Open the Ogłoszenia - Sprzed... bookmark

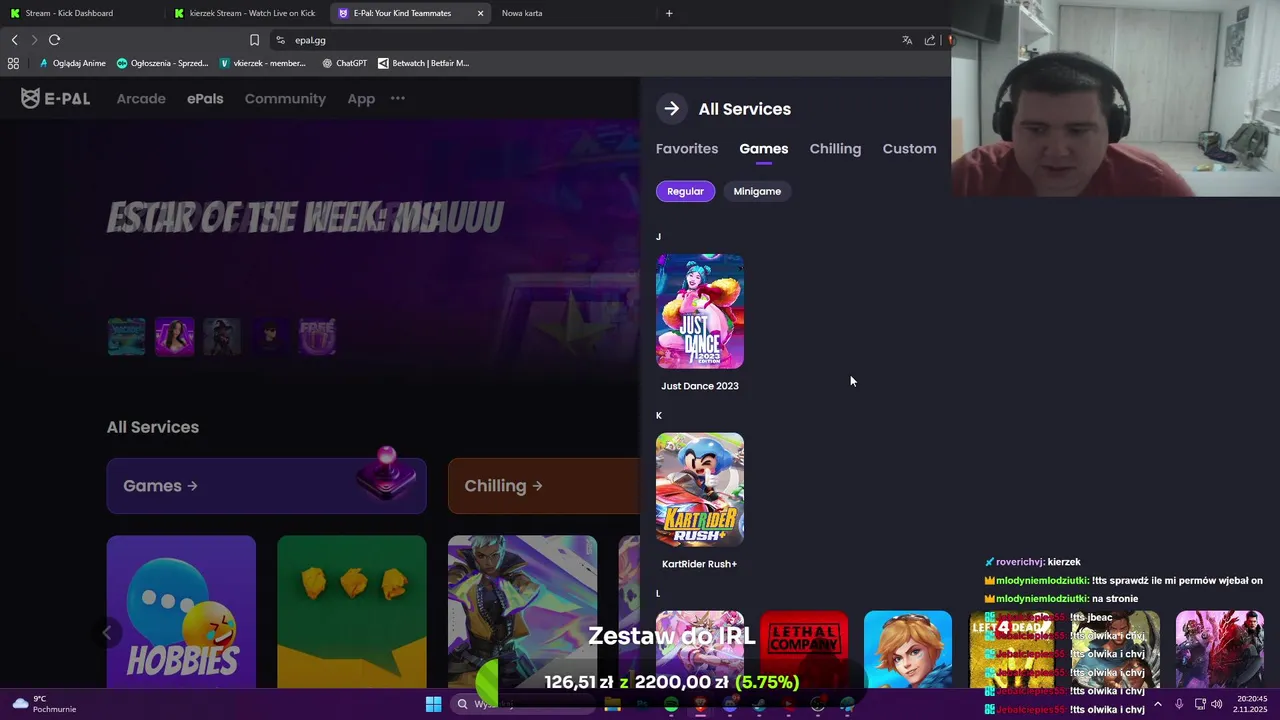click(162, 63)
